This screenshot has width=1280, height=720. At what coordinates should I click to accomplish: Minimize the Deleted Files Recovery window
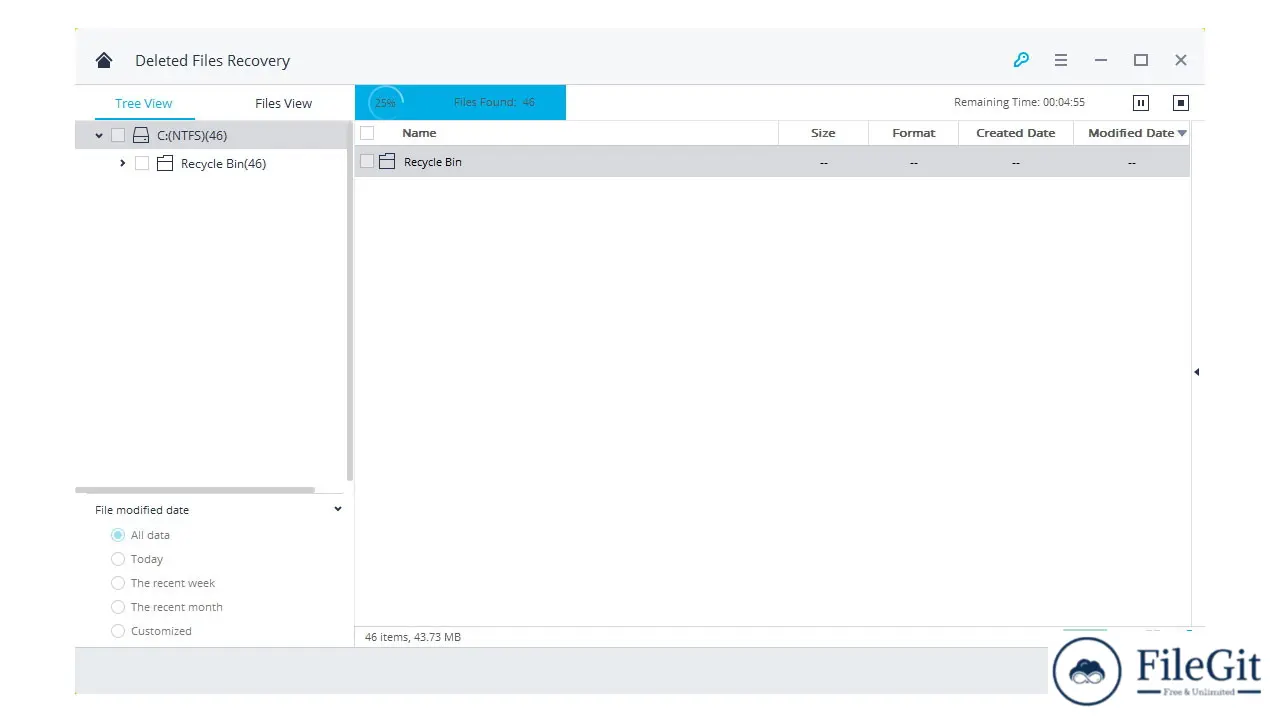click(x=1101, y=60)
